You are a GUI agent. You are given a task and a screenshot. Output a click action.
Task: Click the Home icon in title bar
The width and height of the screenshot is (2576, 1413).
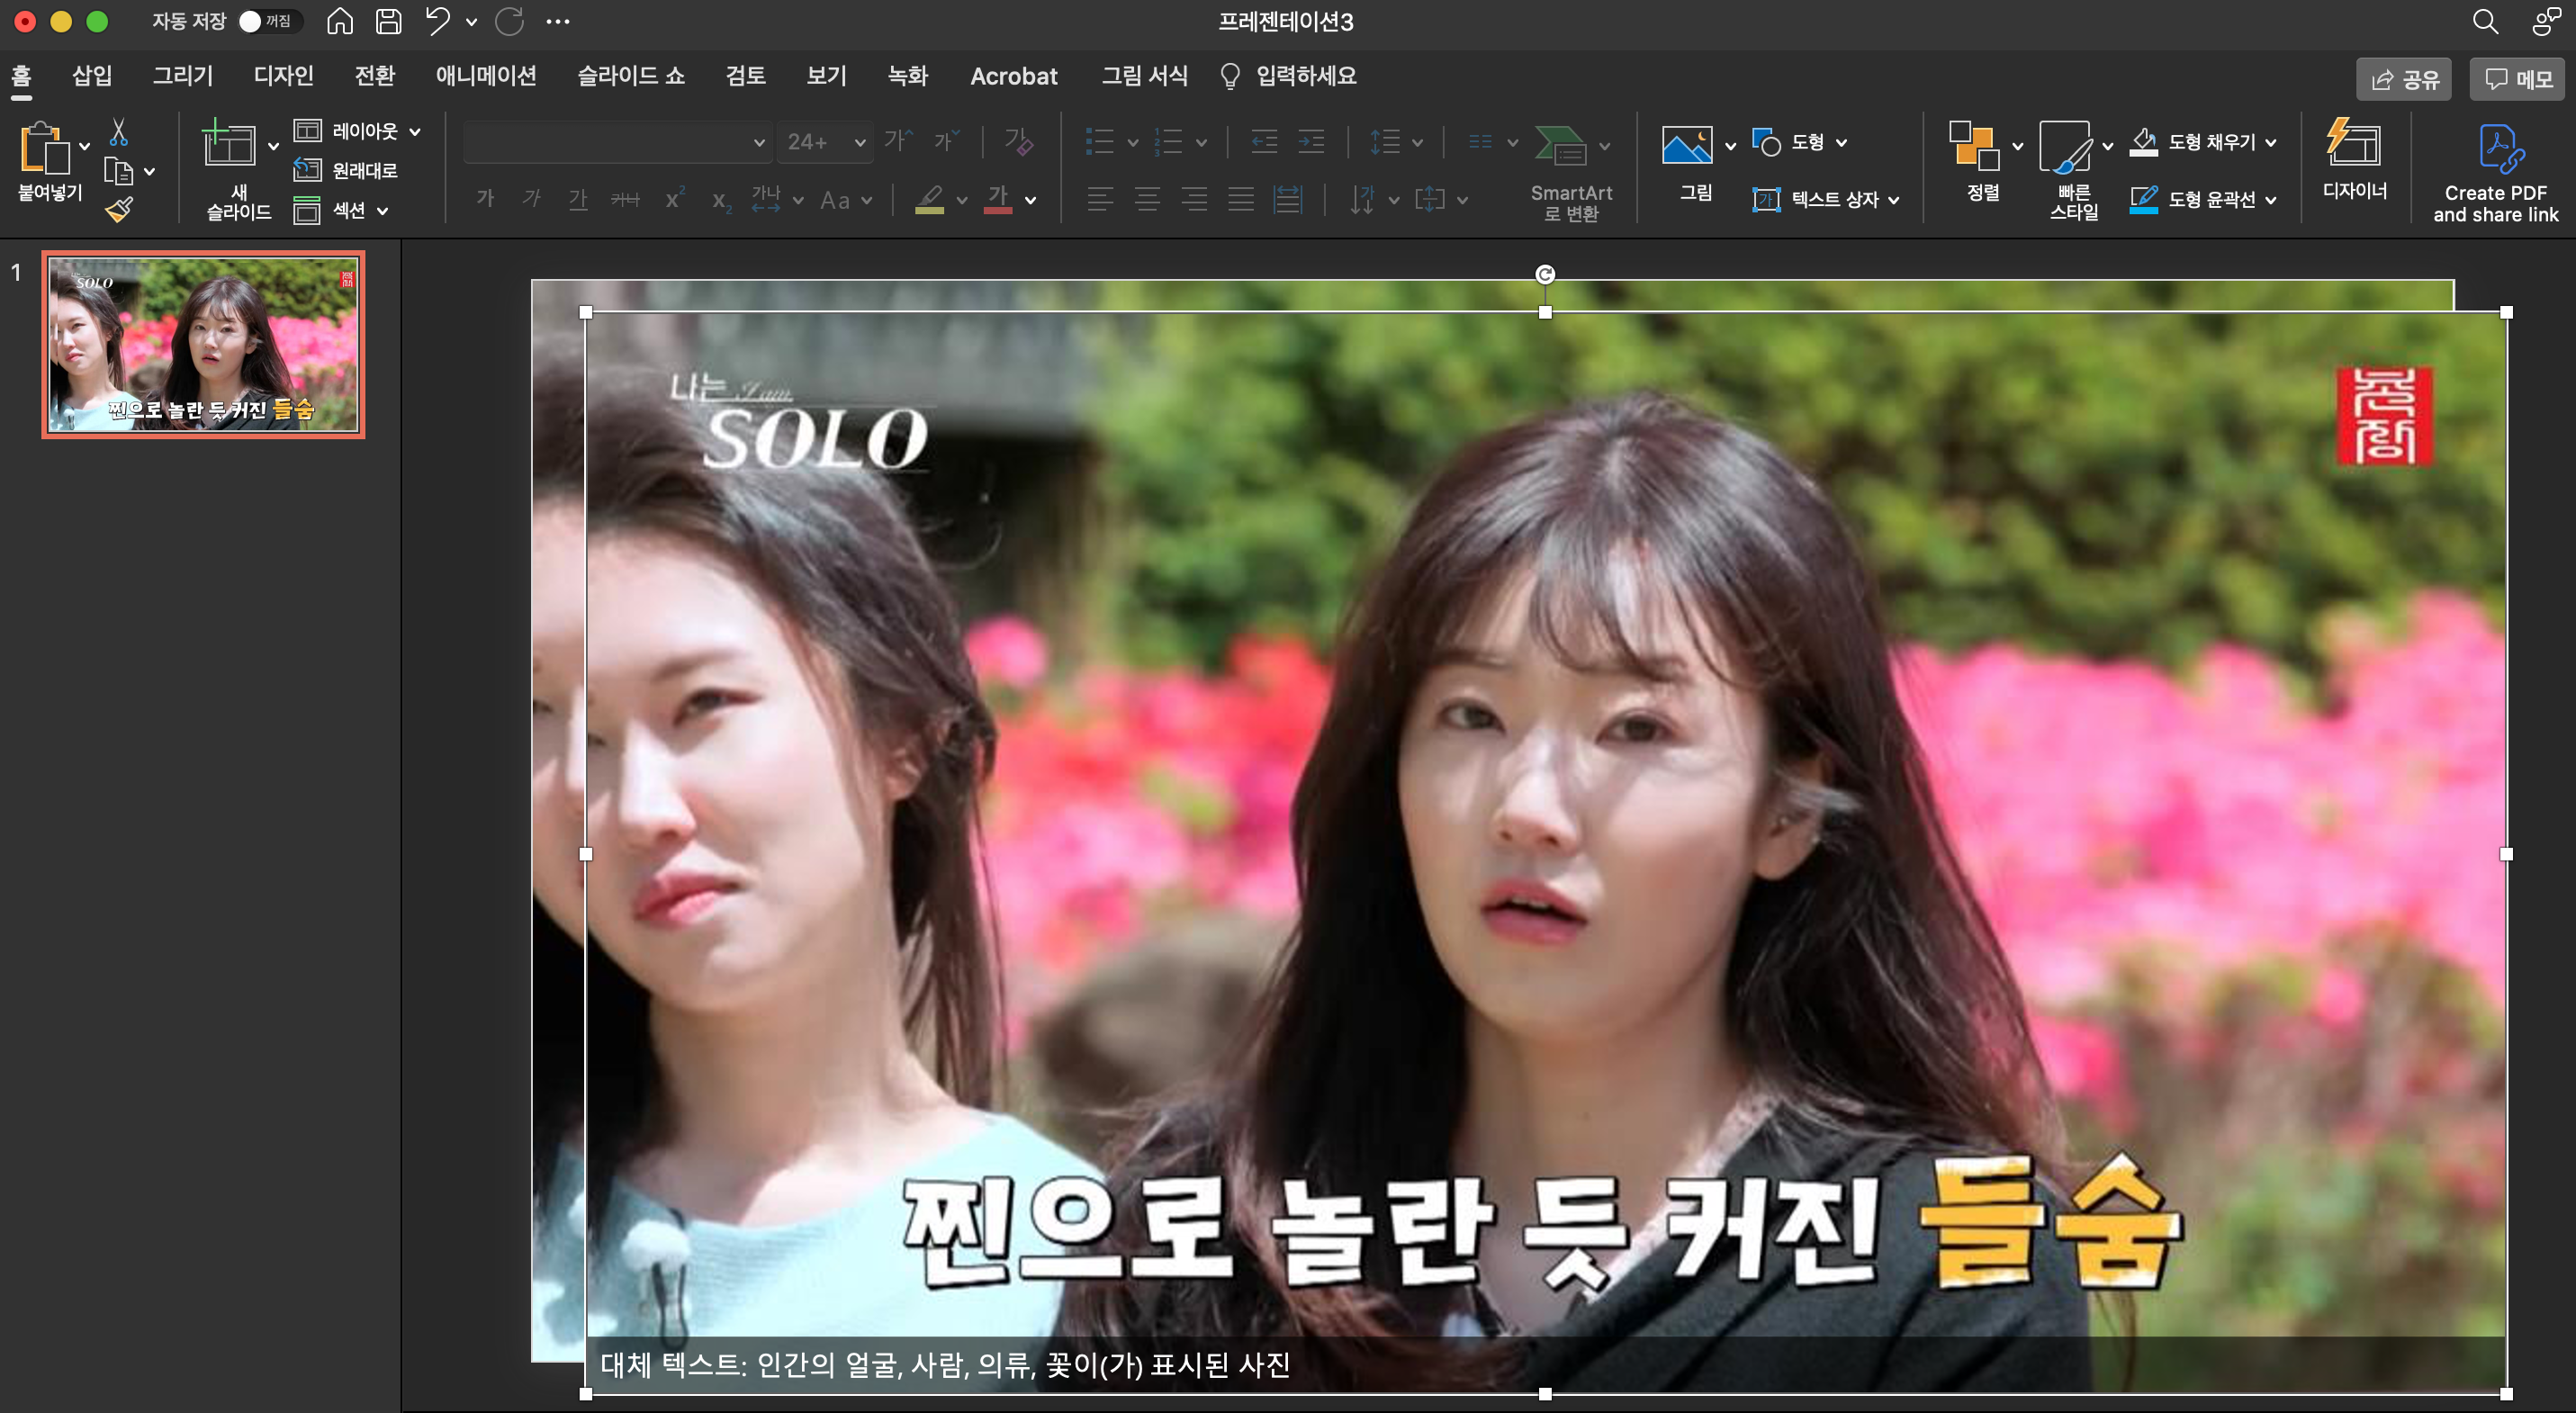340,21
